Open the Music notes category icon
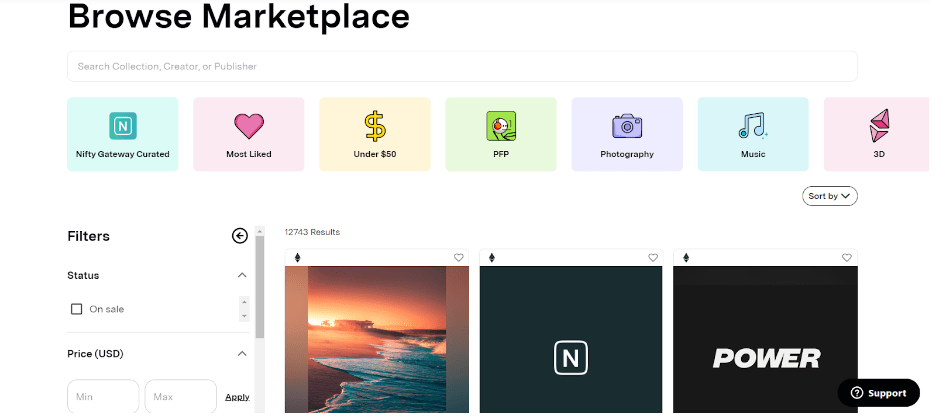This screenshot has height=417, width=950. point(753,125)
